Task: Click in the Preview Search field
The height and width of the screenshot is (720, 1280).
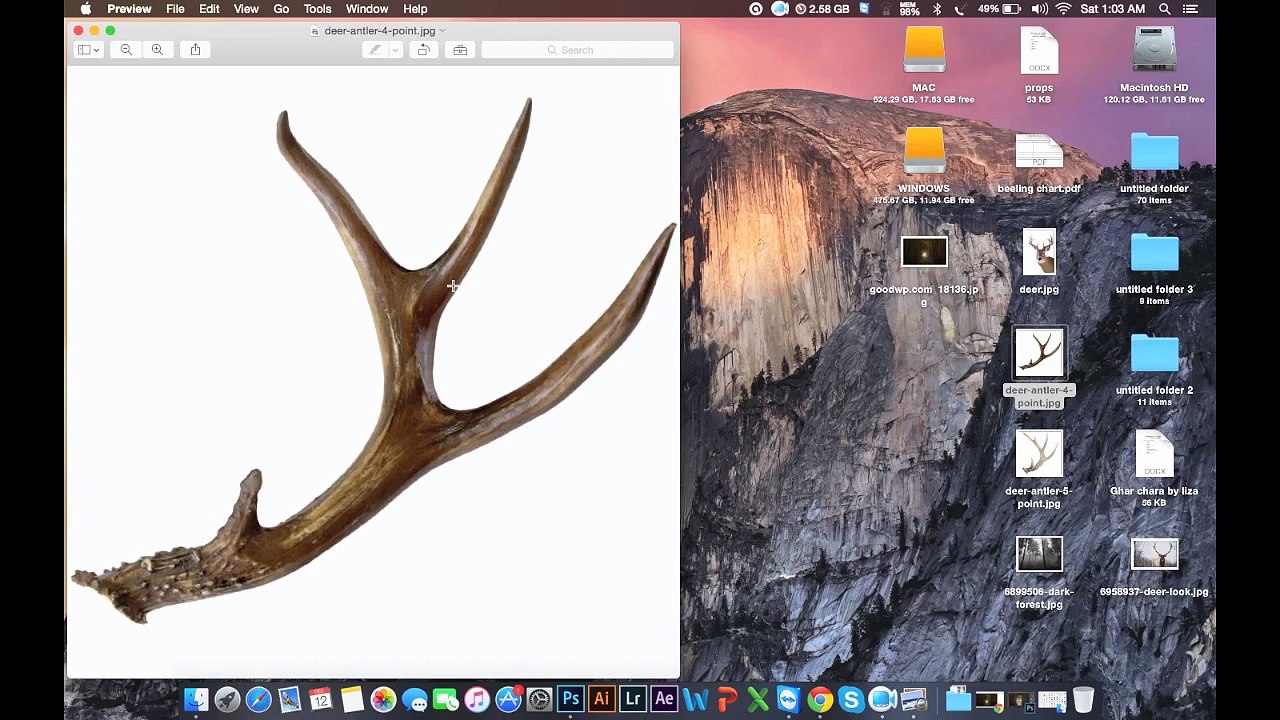Action: (577, 50)
